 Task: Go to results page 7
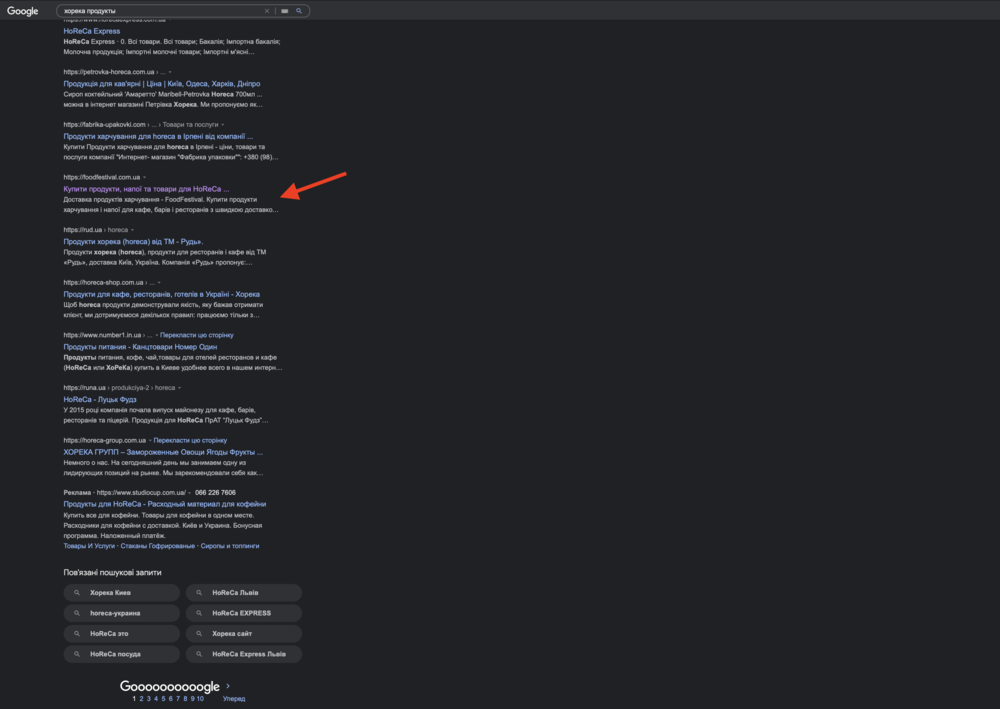178,699
